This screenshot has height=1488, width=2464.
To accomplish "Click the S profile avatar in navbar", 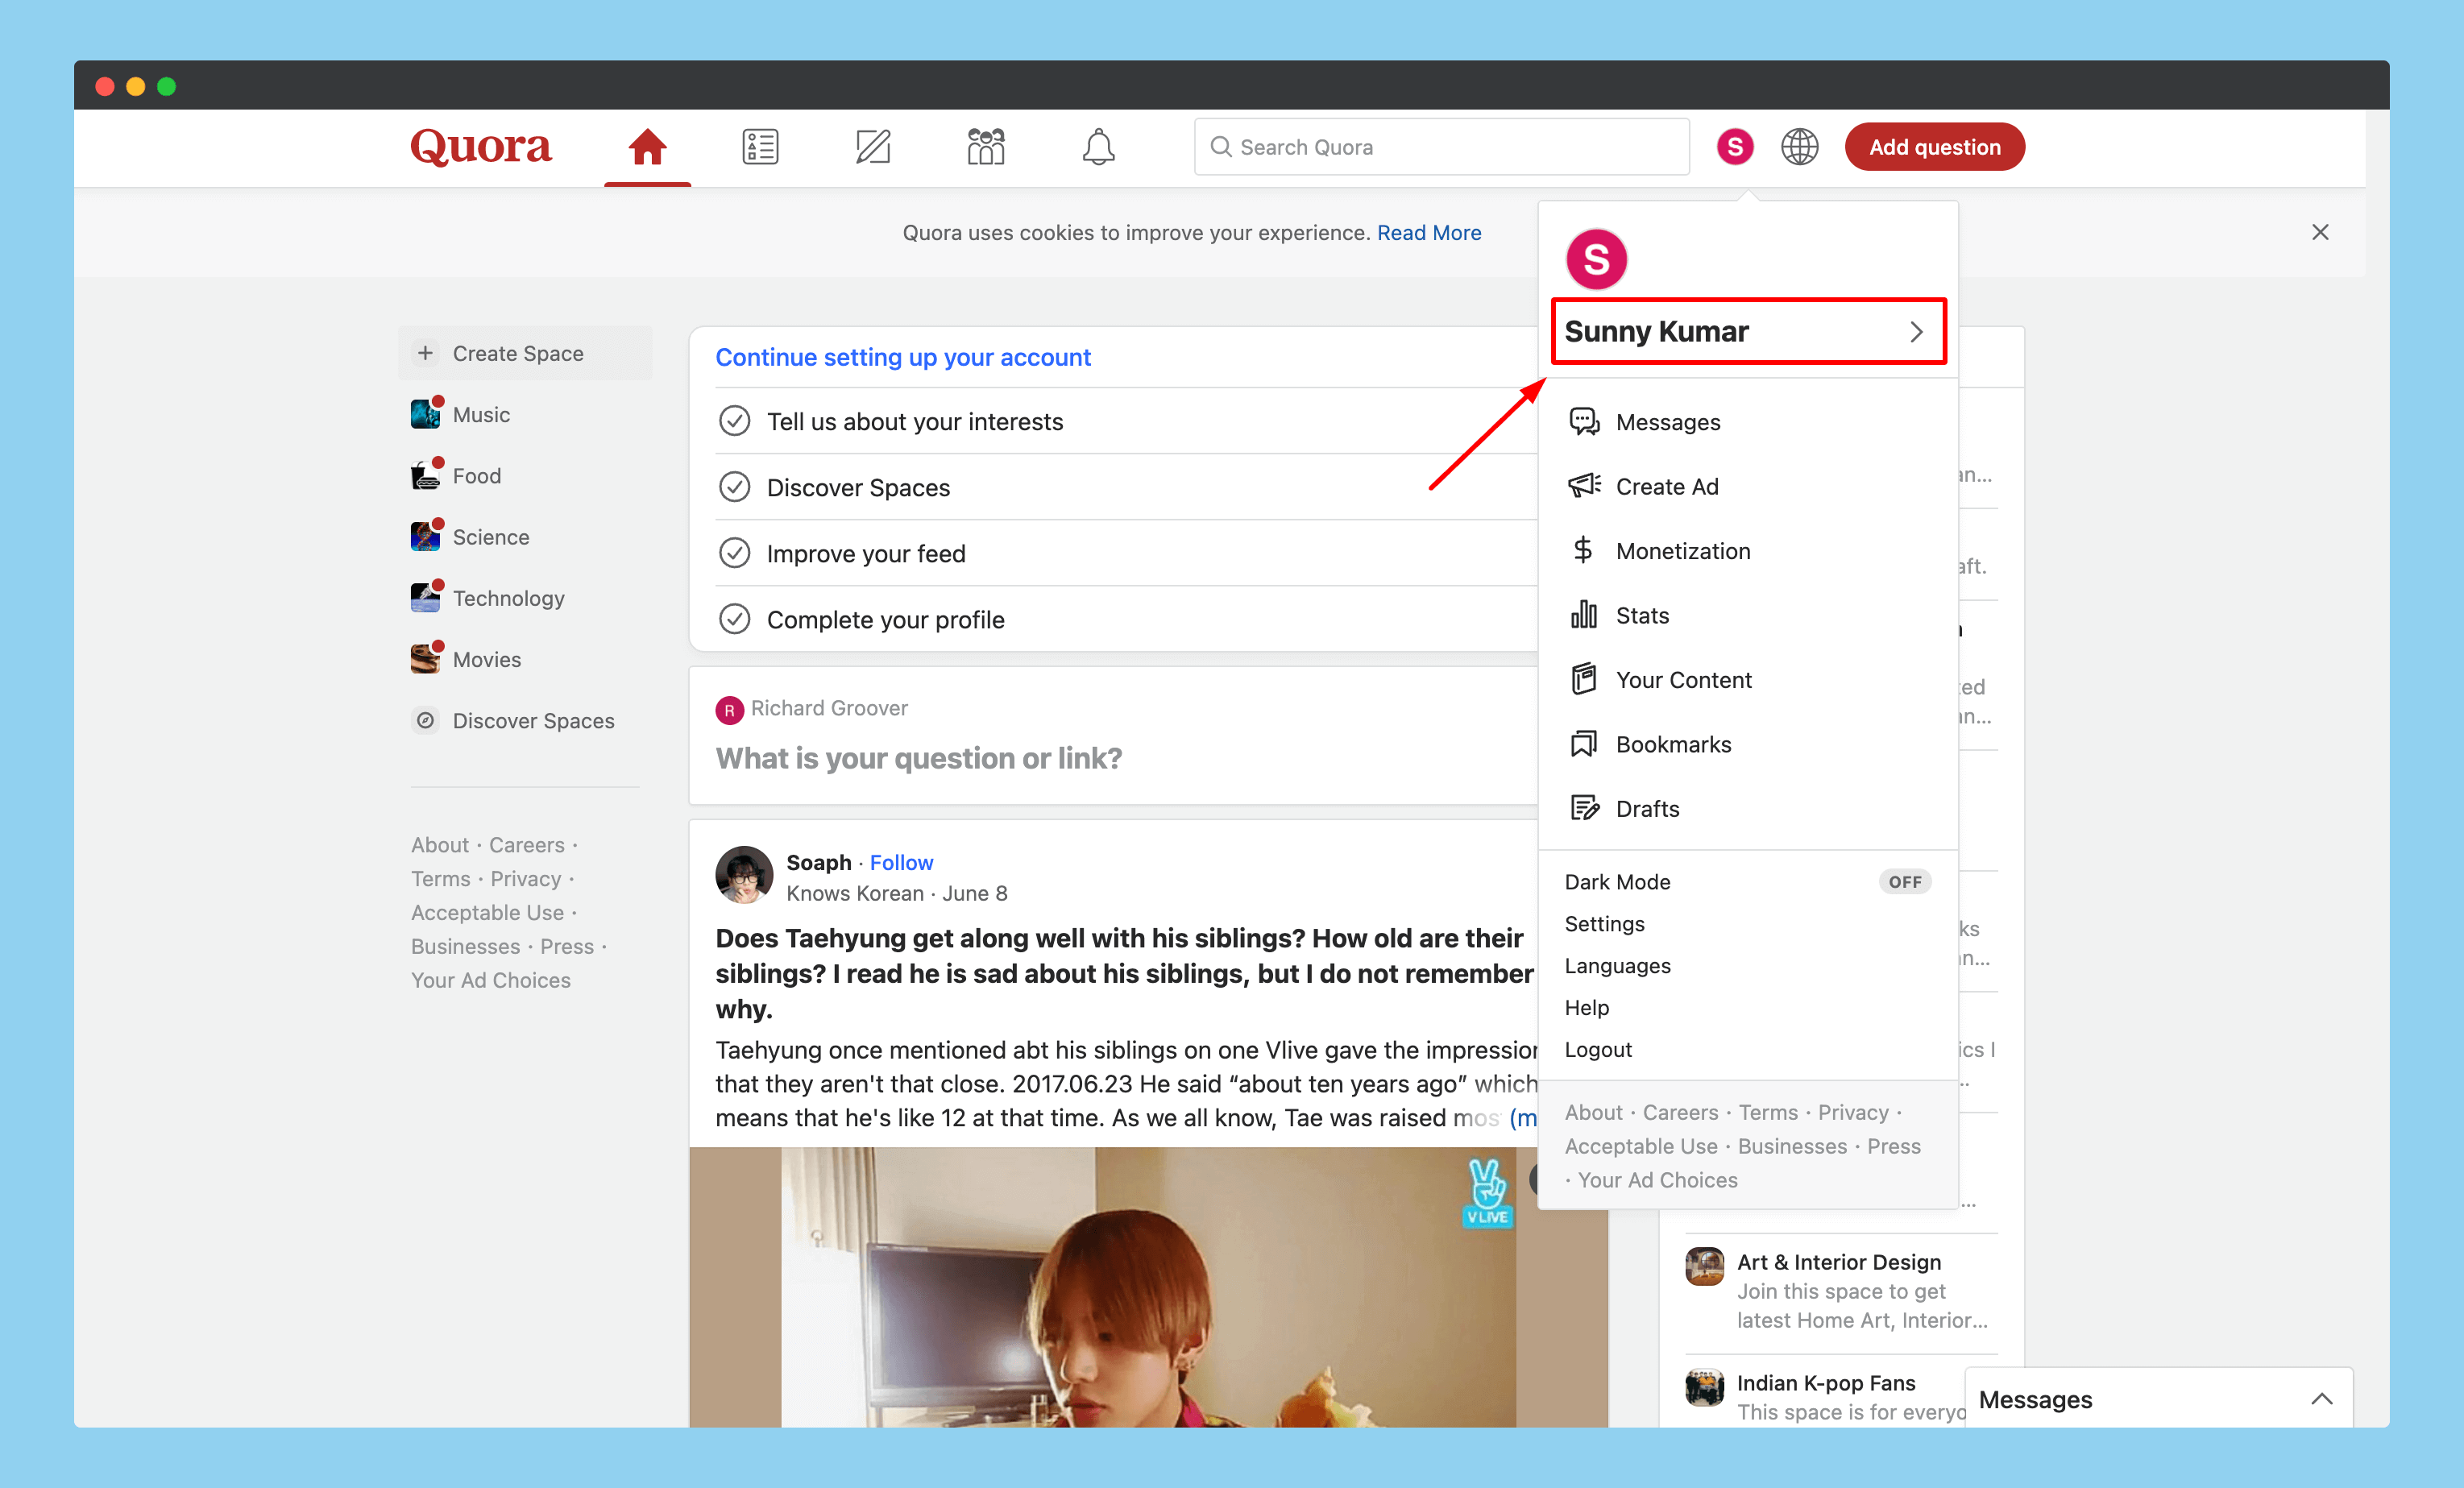I will pyautogui.click(x=1735, y=147).
